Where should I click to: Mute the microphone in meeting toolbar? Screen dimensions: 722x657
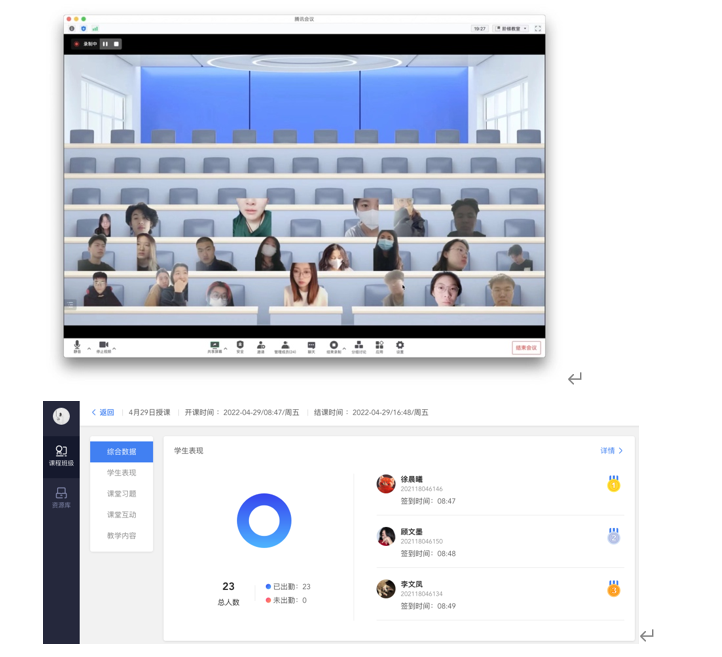tap(77, 345)
